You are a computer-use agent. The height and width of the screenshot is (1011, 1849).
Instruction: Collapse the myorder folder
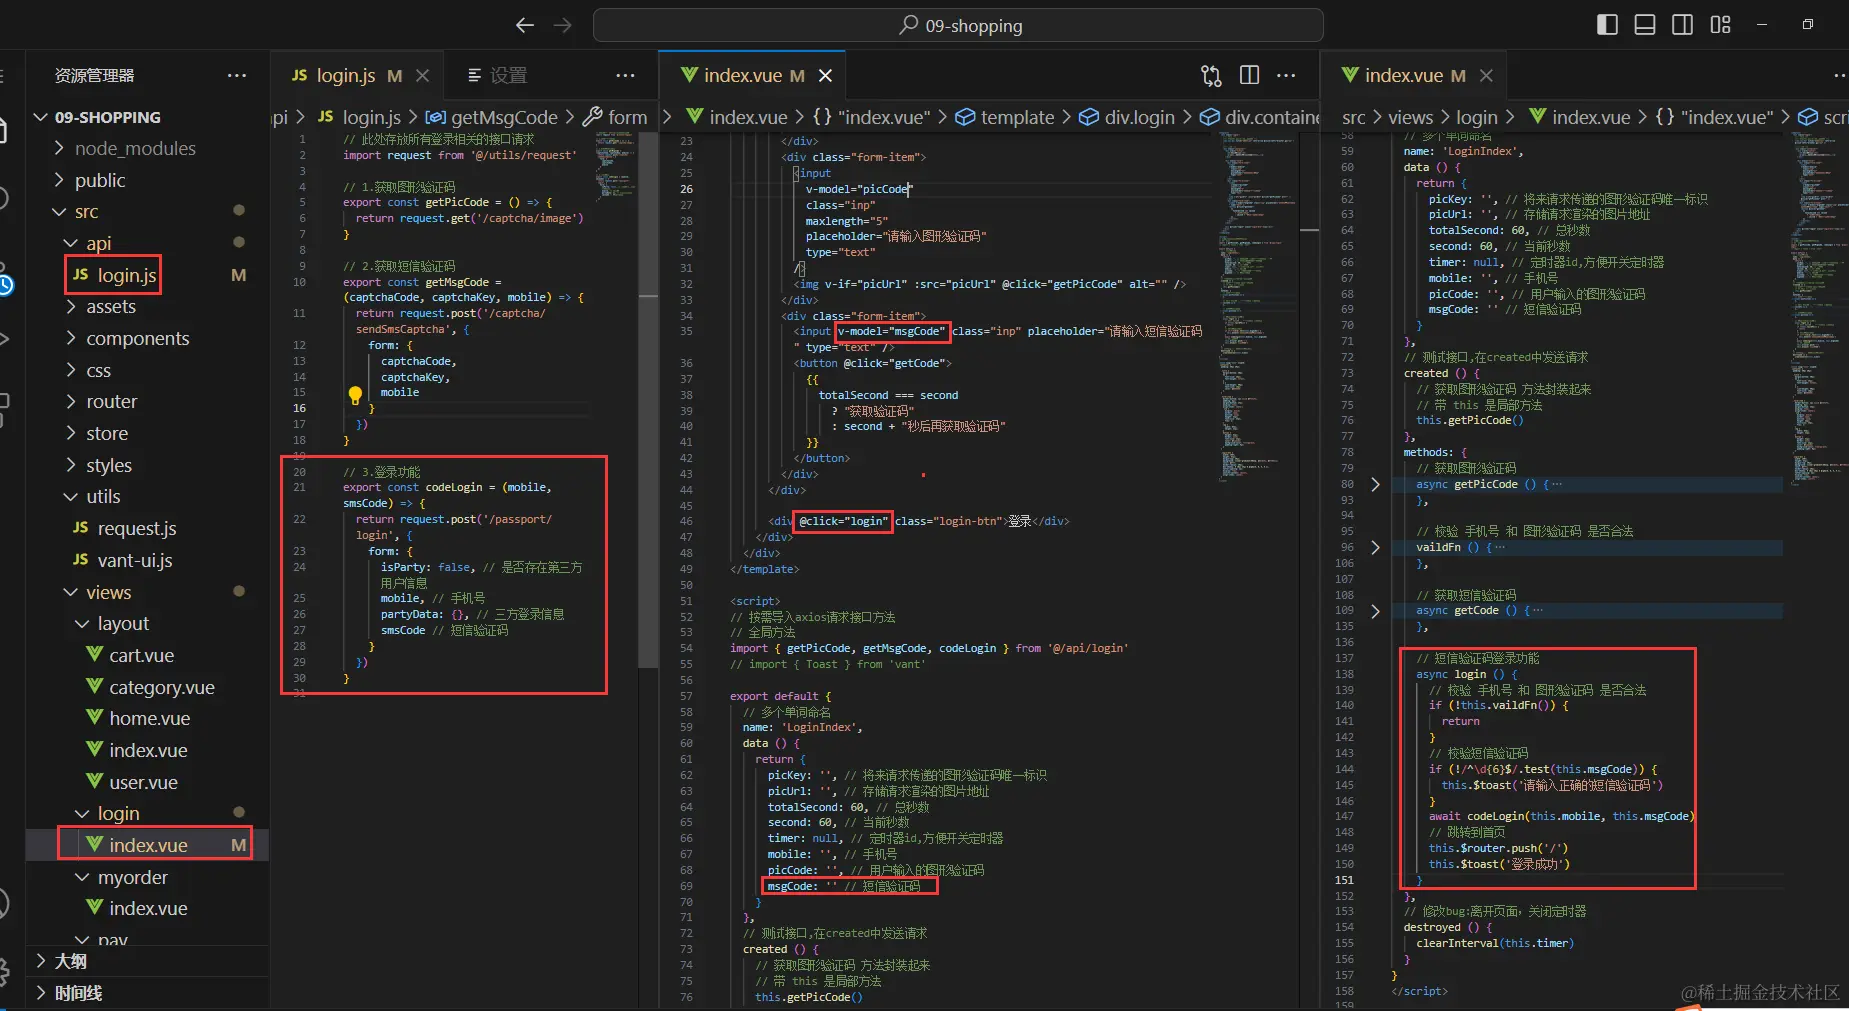132,878
